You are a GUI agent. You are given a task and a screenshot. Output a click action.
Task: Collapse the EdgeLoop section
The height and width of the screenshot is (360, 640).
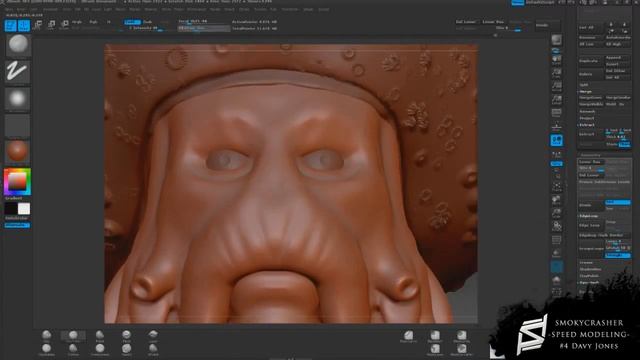pyautogui.click(x=589, y=216)
